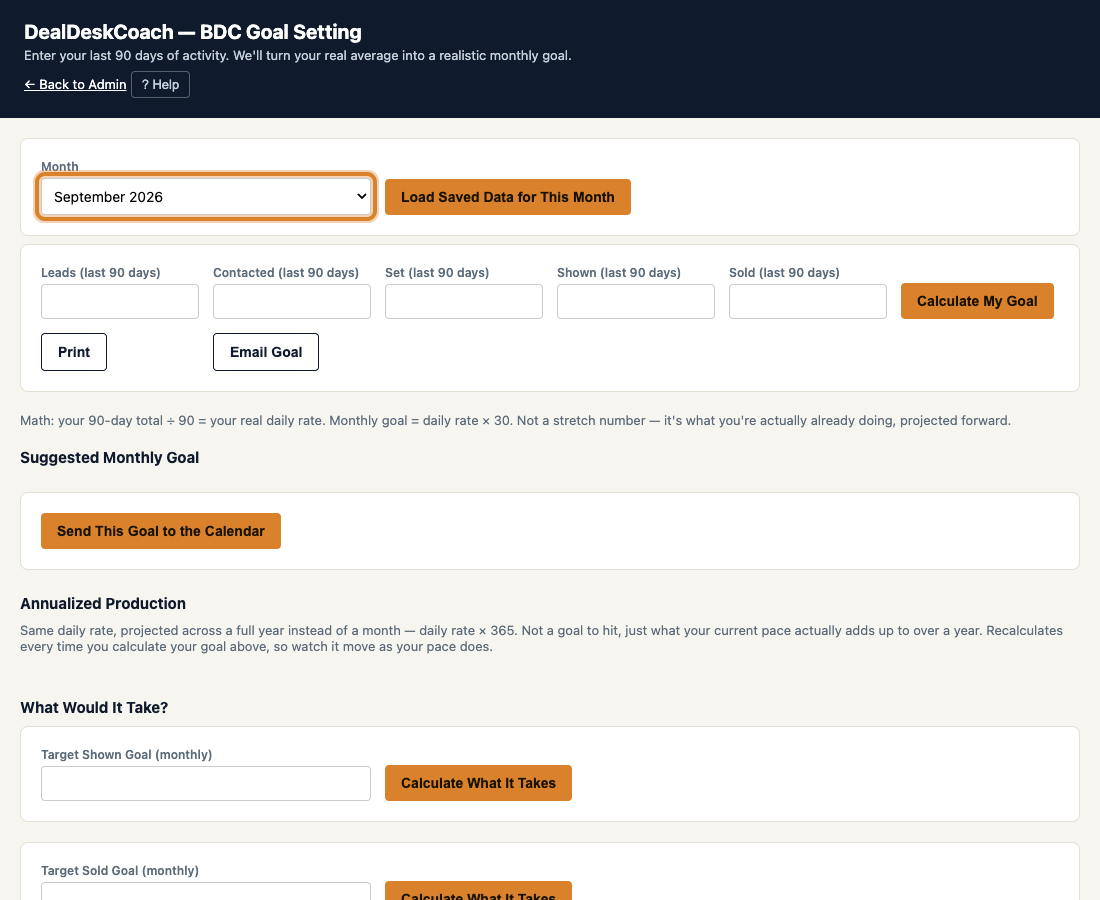Open the Month dropdown showing September 2026
This screenshot has width=1100, height=900.
pyautogui.click(x=206, y=197)
